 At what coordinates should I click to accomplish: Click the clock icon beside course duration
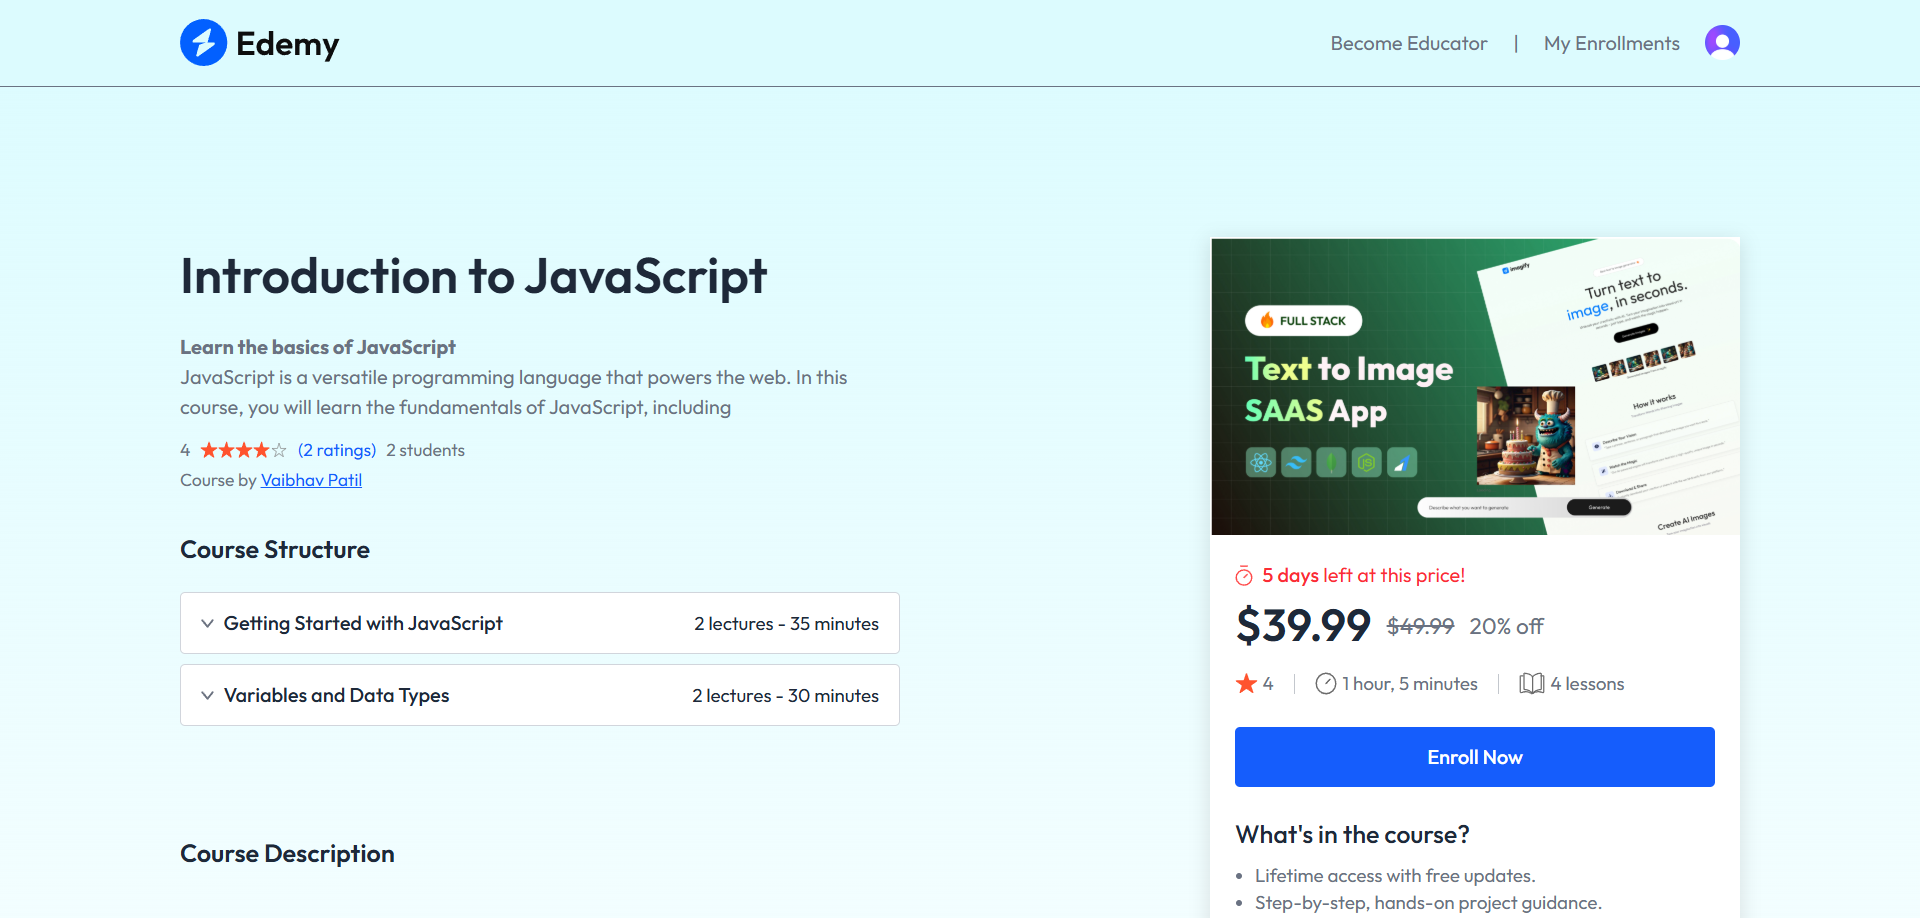tap(1326, 684)
